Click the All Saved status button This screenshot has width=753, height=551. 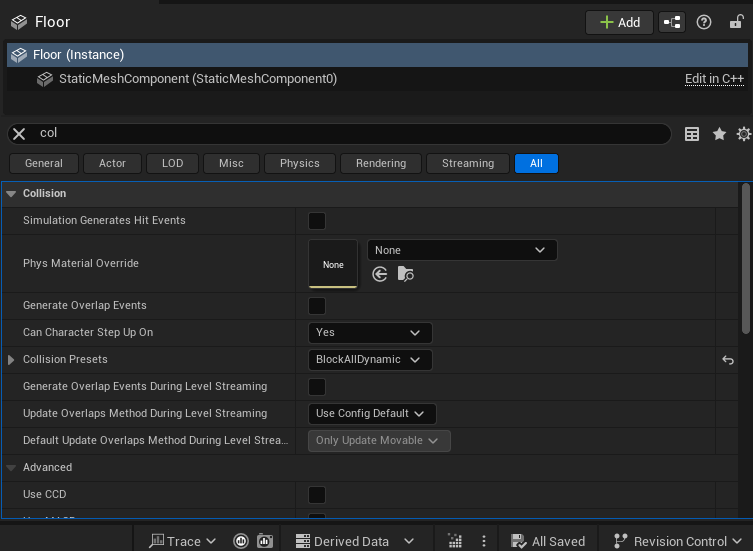548,541
